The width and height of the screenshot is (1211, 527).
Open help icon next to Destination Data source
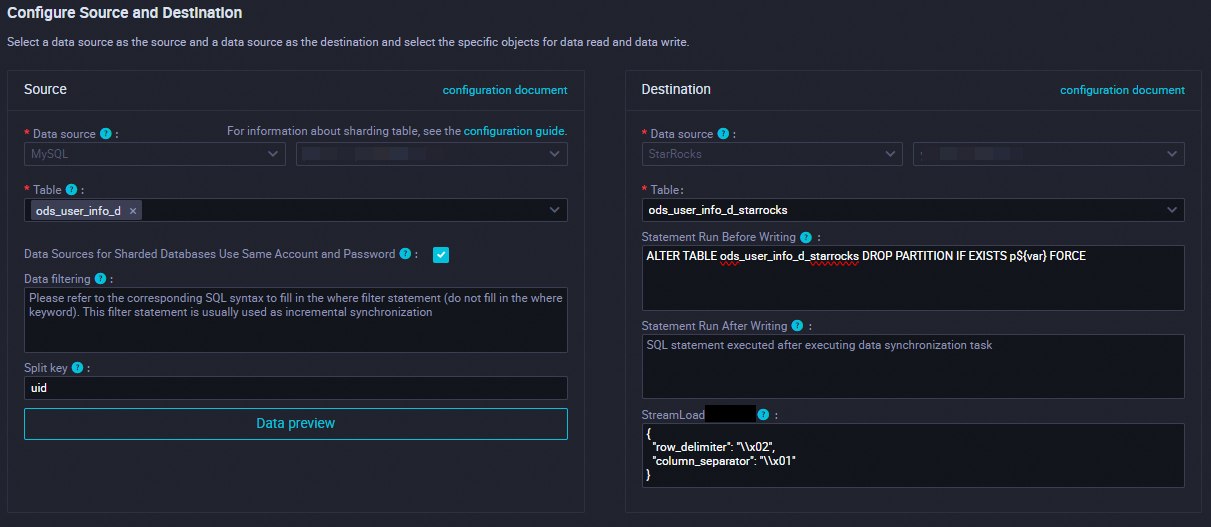coord(723,133)
